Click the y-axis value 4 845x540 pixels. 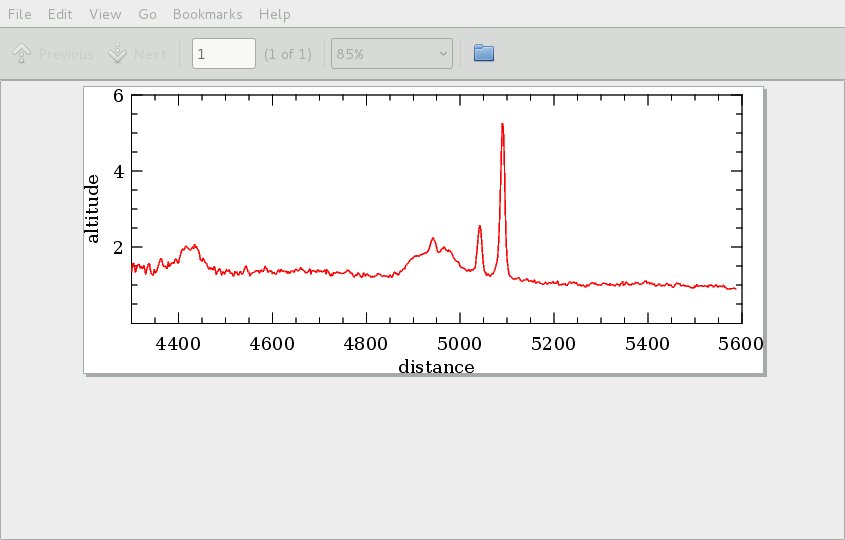[119, 172]
